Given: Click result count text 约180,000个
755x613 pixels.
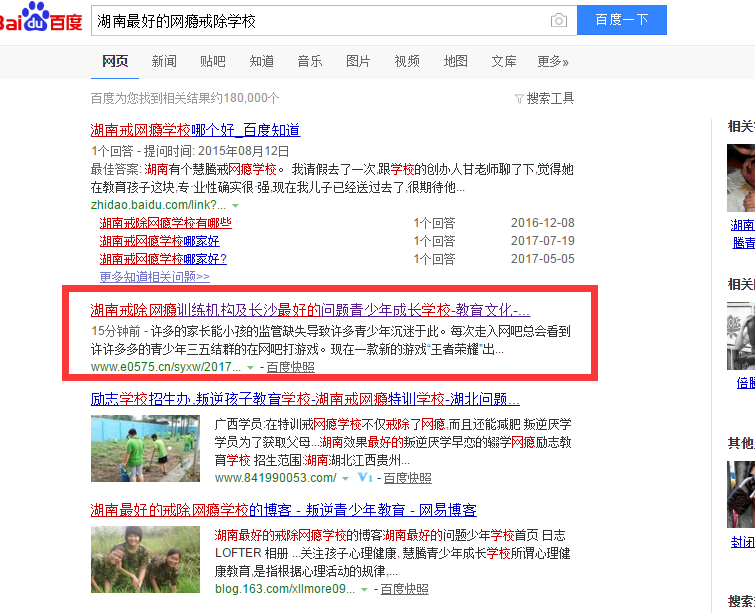Looking at the screenshot, I should (x=245, y=98).
